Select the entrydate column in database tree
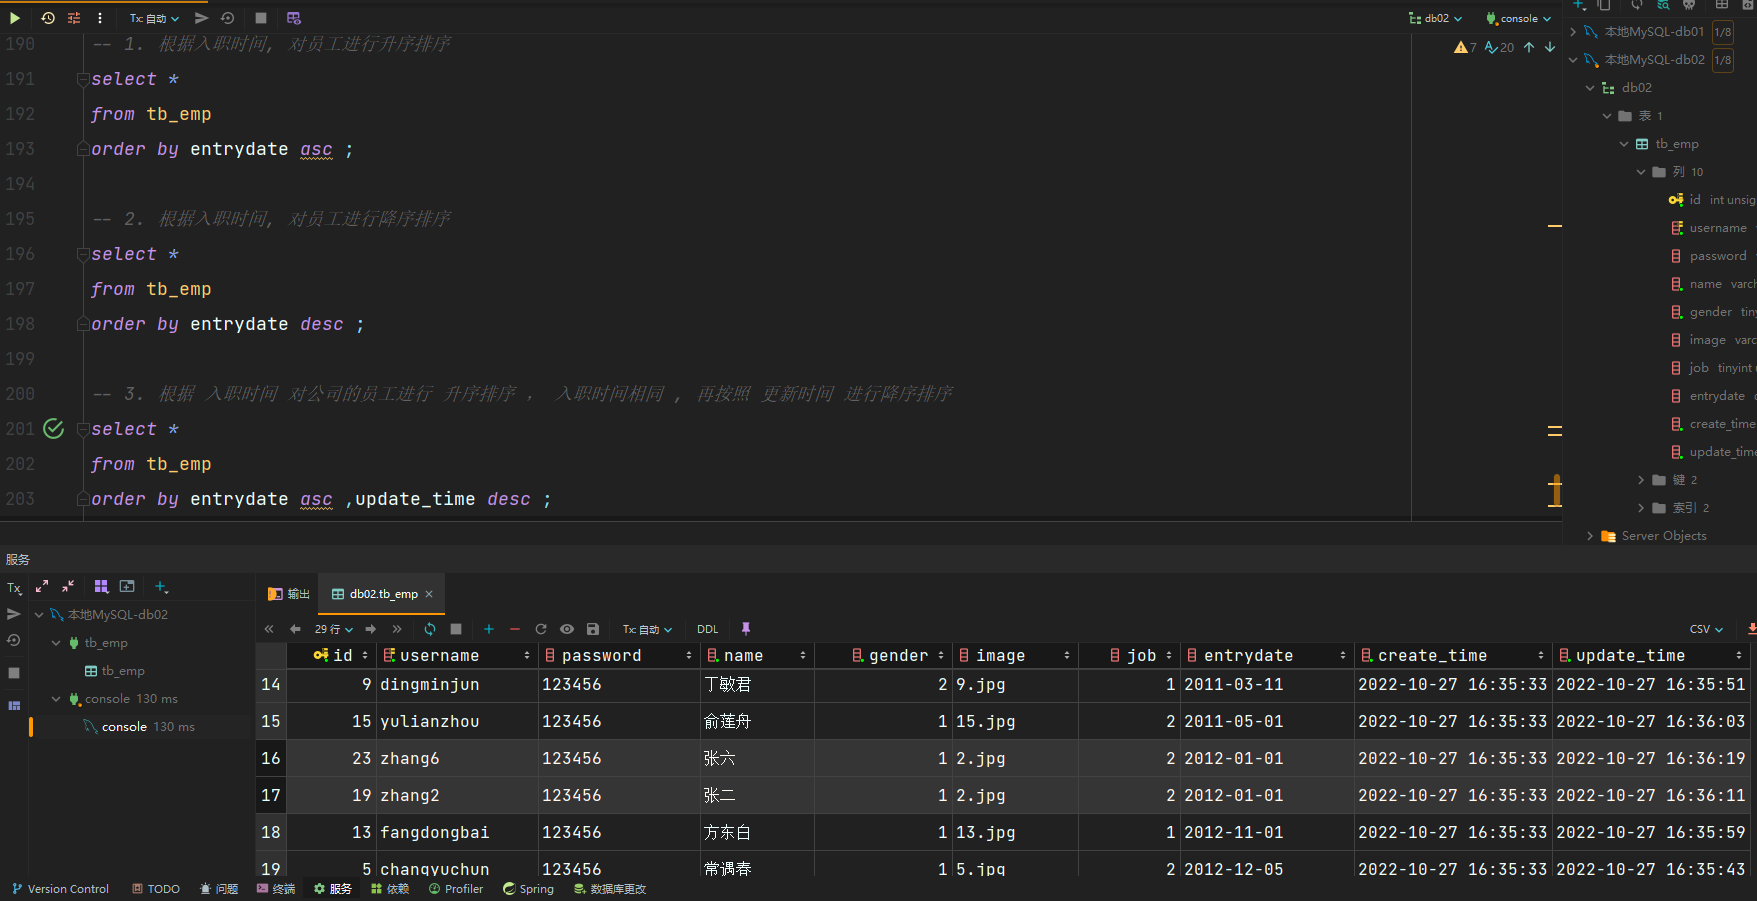The image size is (1757, 901). [x=1717, y=396]
